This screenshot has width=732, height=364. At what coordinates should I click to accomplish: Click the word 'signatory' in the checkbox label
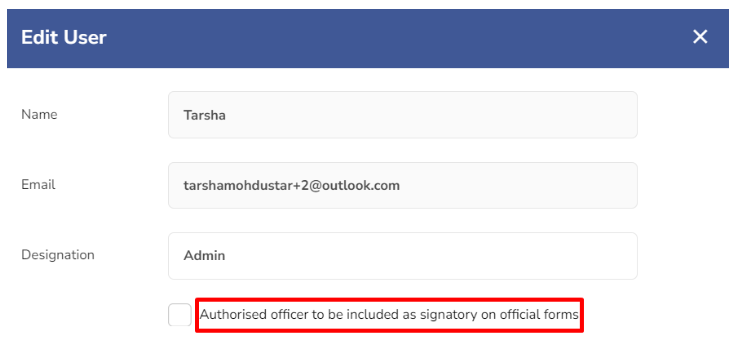[x=447, y=315]
